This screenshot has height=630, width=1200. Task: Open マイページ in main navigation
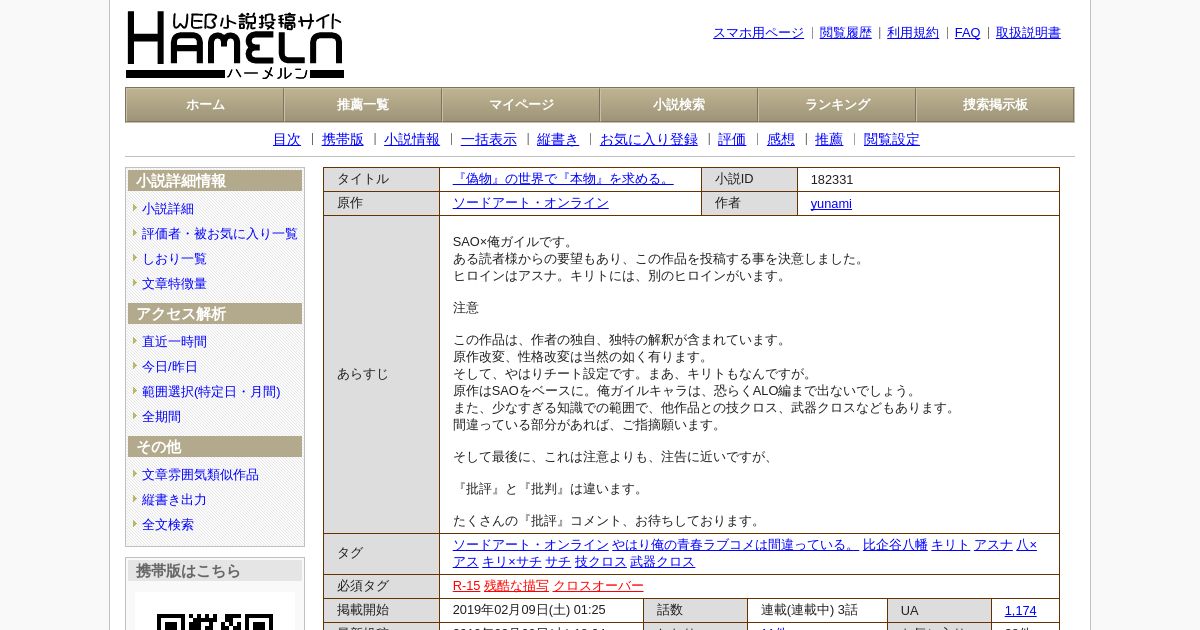pos(521,105)
